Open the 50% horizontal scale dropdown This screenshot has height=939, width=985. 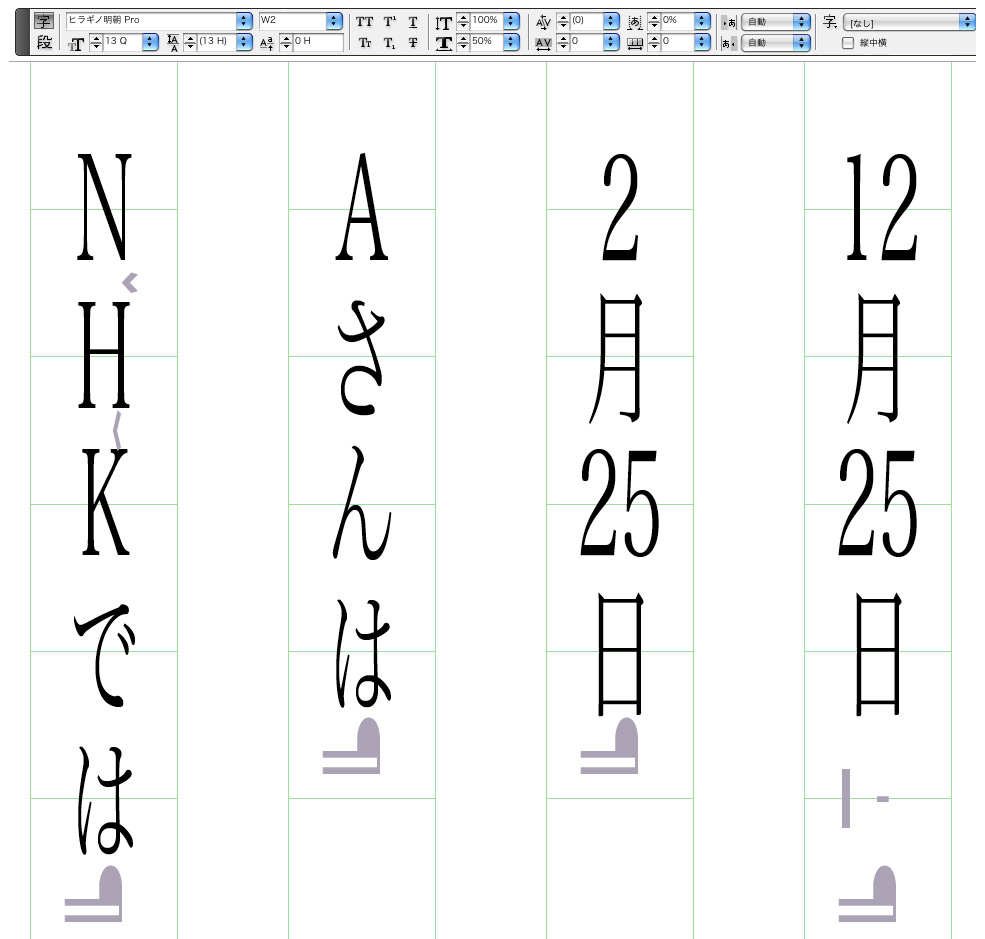click(511, 42)
